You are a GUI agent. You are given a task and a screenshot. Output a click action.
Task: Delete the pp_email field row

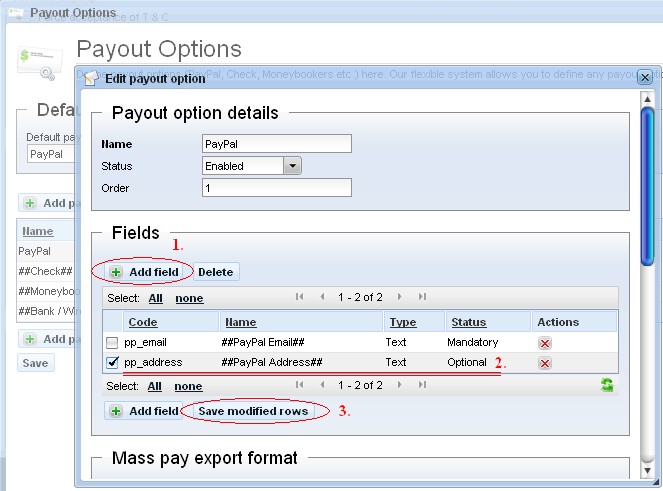point(545,343)
